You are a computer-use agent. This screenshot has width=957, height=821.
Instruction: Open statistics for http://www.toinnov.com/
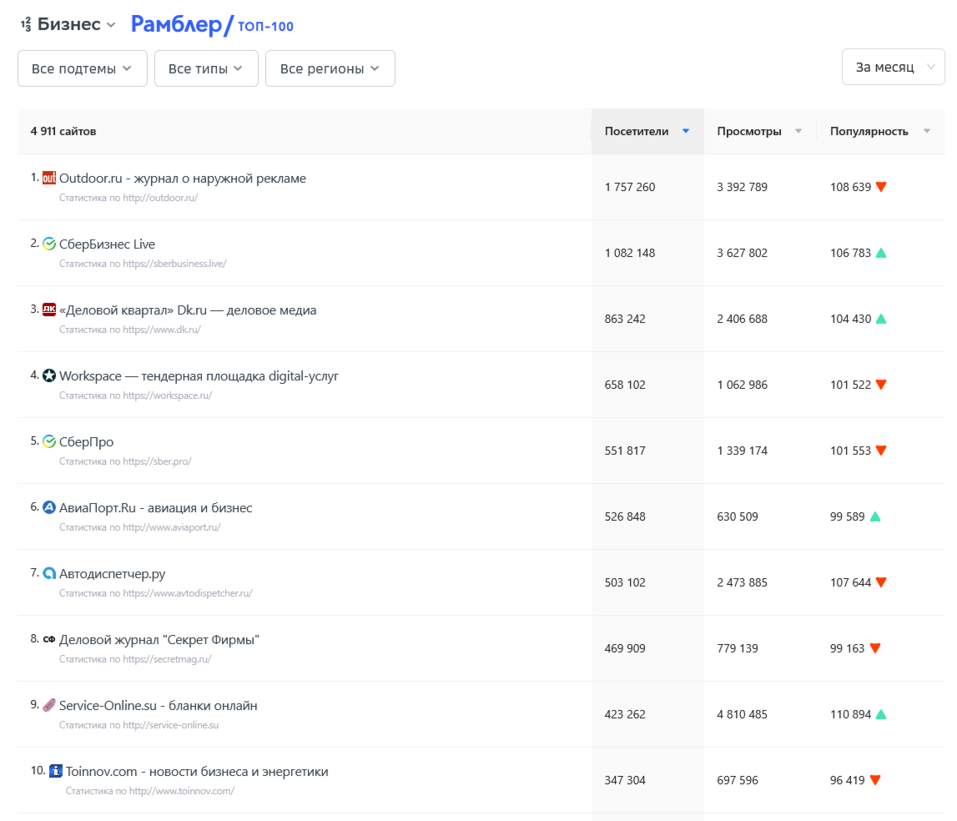(x=150, y=791)
